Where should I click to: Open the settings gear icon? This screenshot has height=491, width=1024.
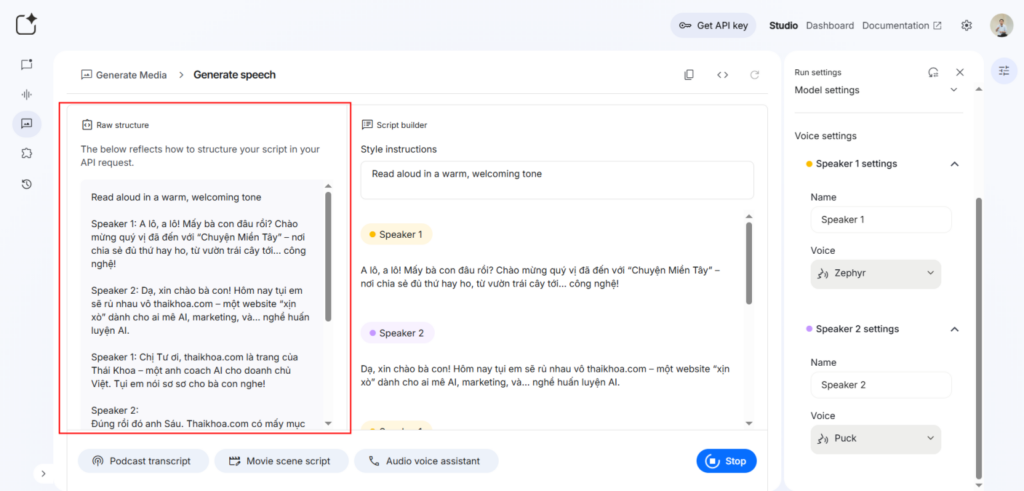pos(967,25)
